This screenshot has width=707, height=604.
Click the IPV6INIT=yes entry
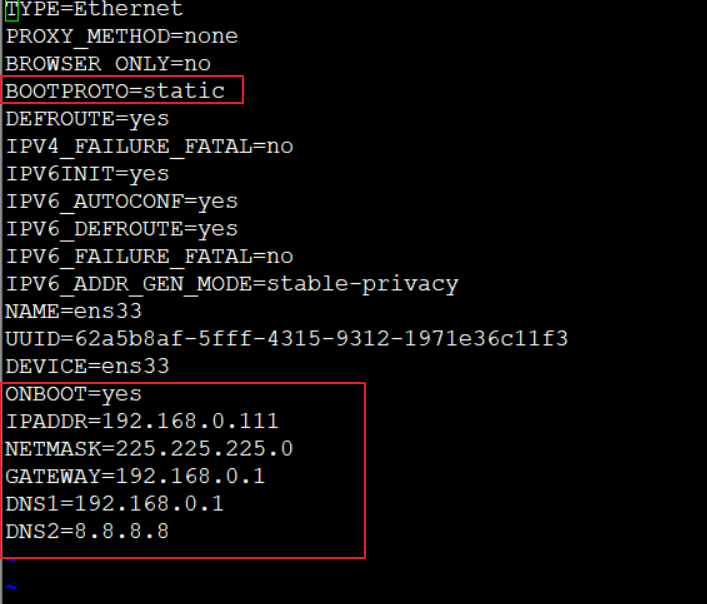coord(87,174)
